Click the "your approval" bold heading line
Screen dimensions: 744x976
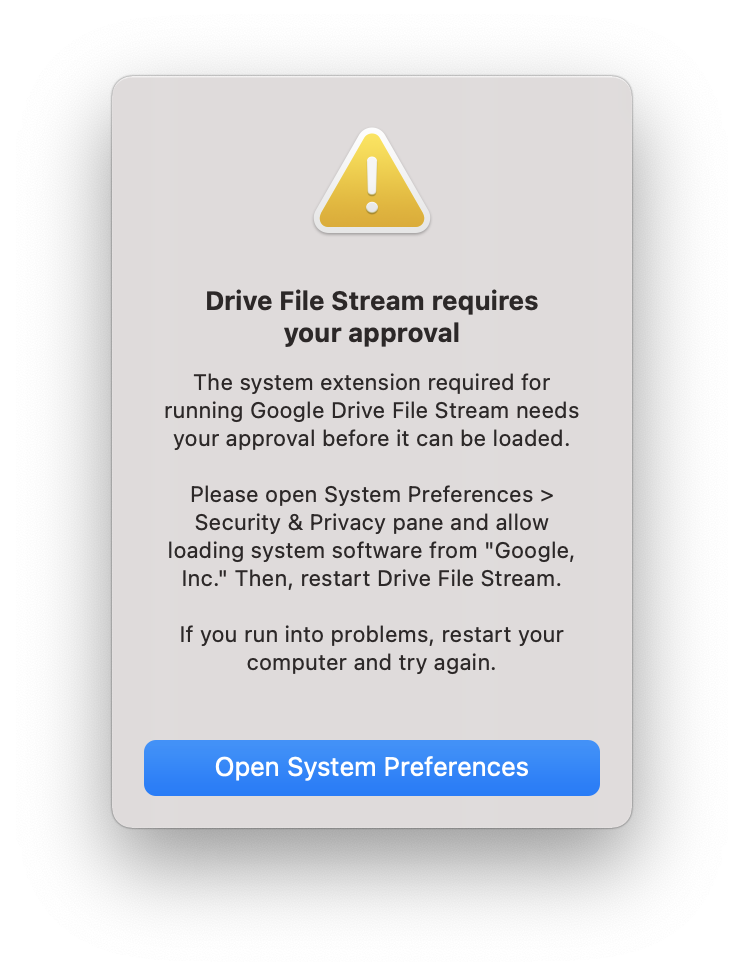372,333
